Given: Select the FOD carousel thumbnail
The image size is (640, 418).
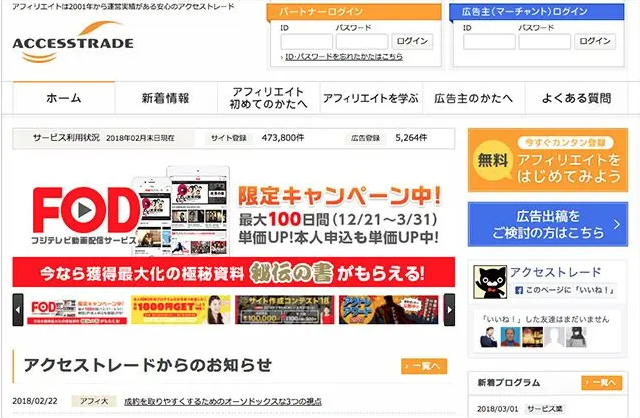Looking at the screenshot, I should pos(77,310).
